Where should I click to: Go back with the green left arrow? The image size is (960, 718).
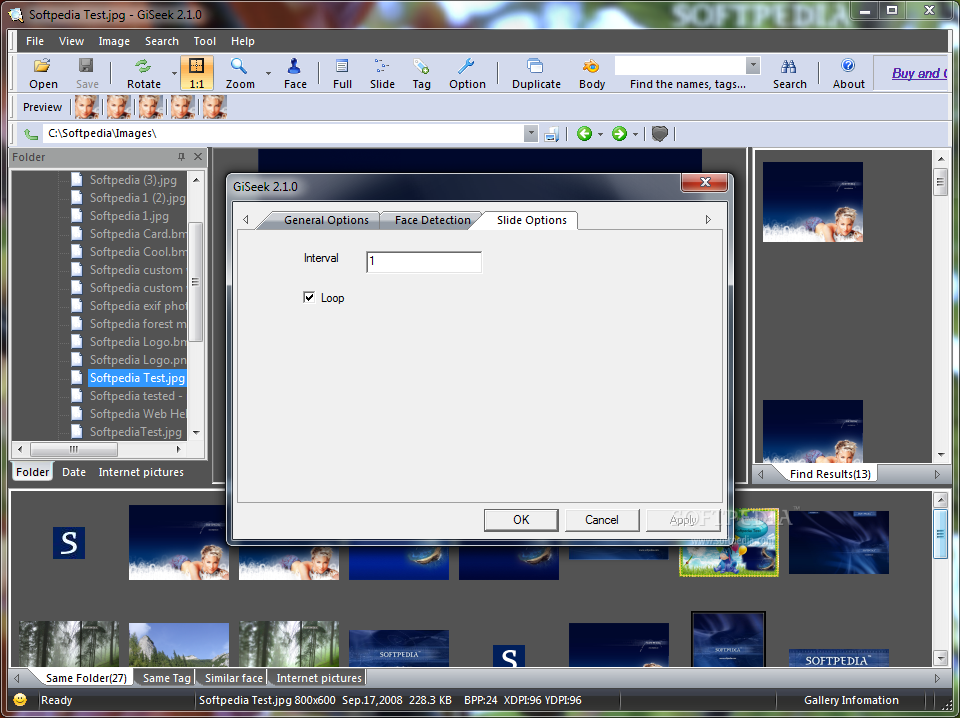point(584,133)
